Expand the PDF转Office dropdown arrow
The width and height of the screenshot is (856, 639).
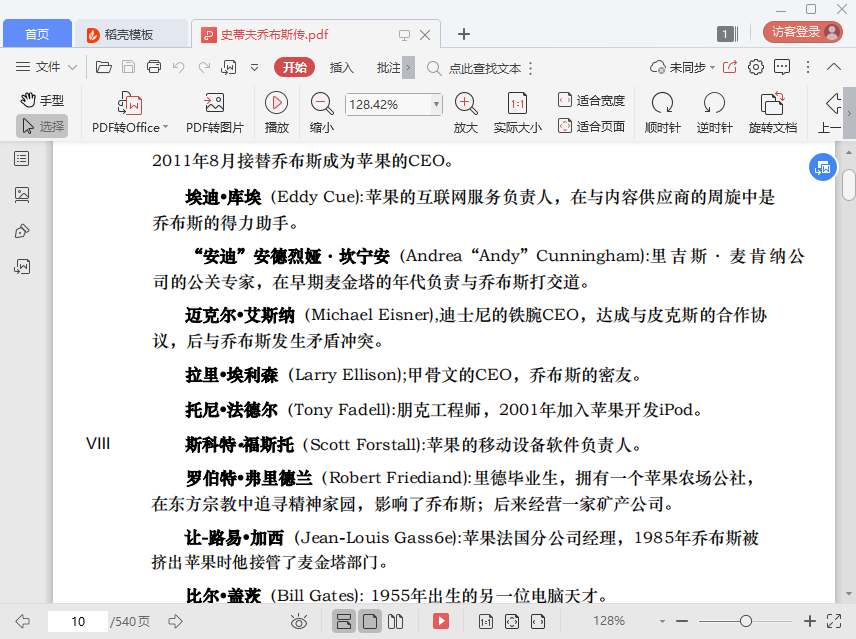coord(165,127)
